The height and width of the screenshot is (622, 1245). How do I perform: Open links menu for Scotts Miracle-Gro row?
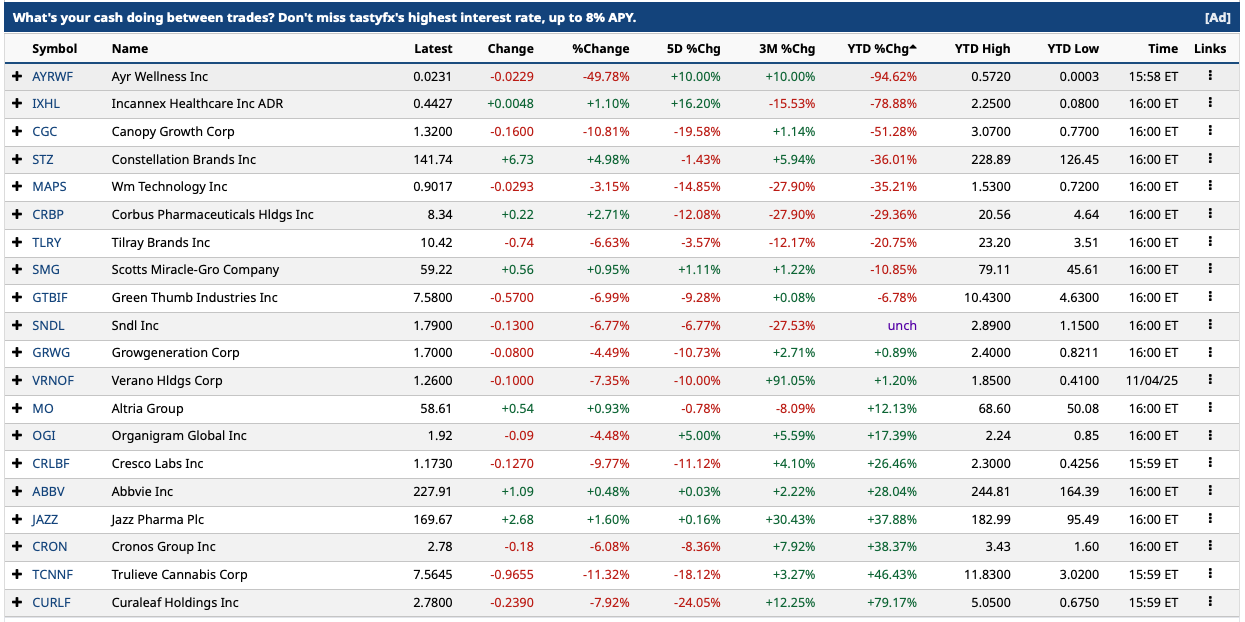[1210, 269]
